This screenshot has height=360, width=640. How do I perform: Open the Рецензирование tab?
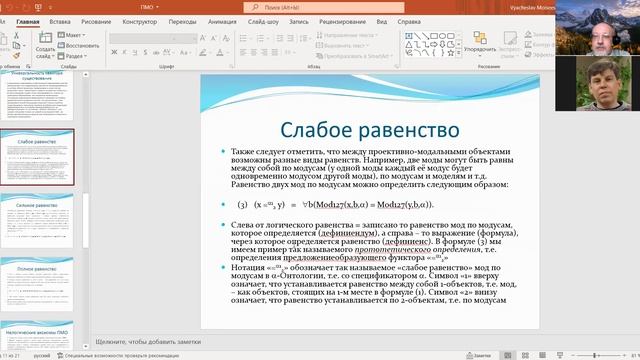(342, 22)
